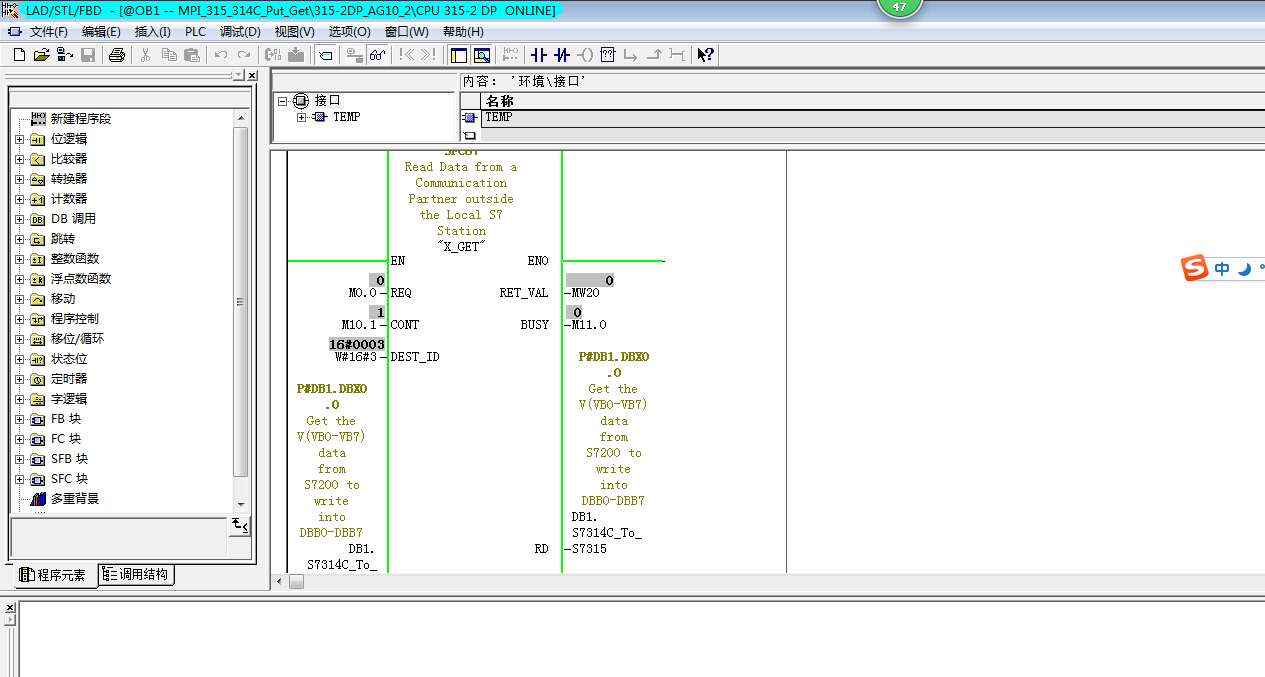
Task: Click the New block toolbar icon
Action: [x=19, y=55]
